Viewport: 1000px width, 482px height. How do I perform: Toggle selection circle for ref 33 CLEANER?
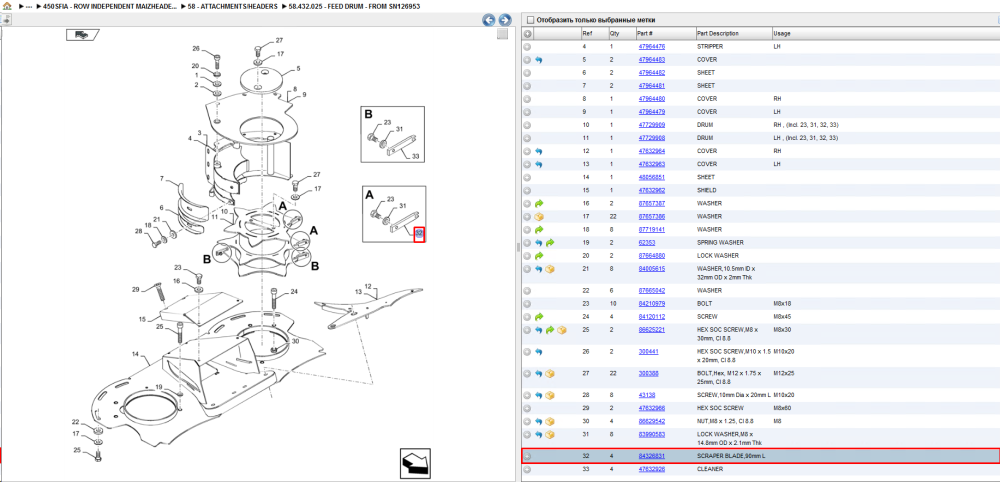(x=527, y=469)
